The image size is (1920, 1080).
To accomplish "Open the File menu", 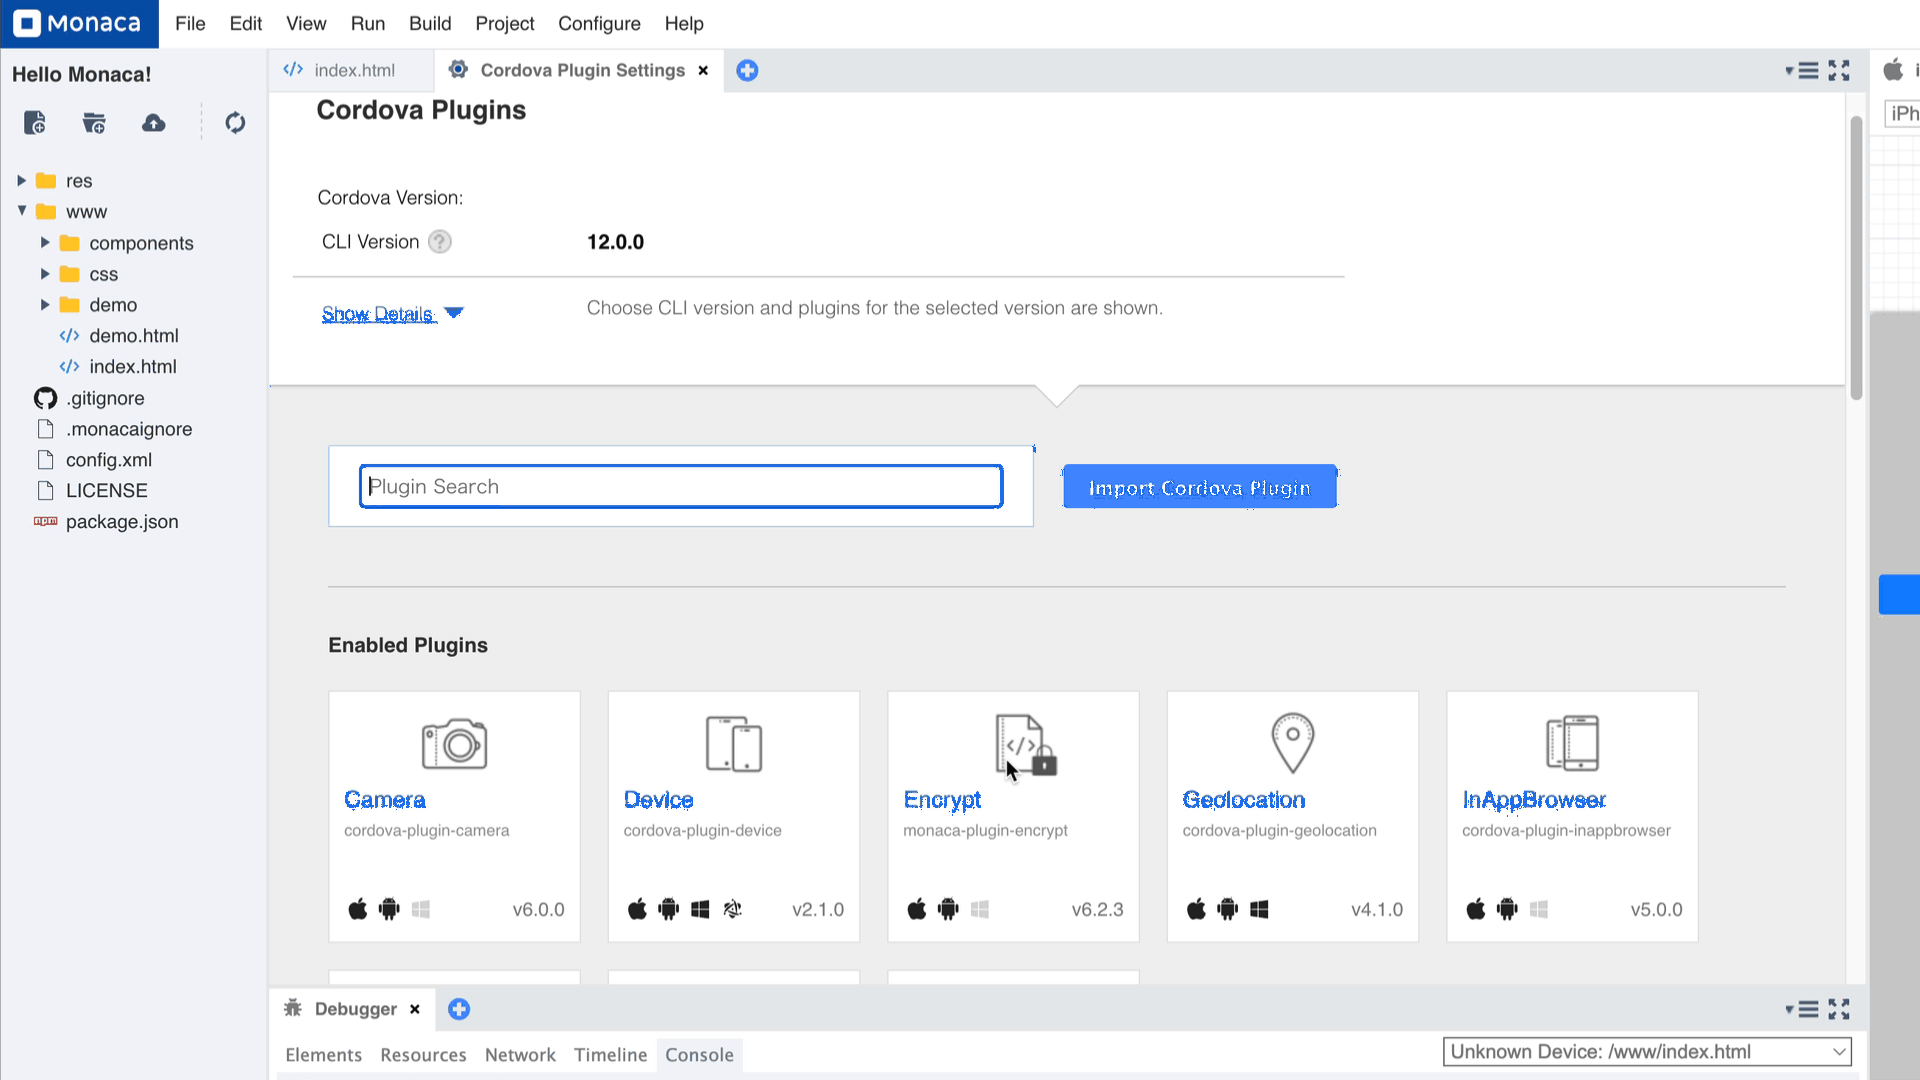I will [190, 23].
